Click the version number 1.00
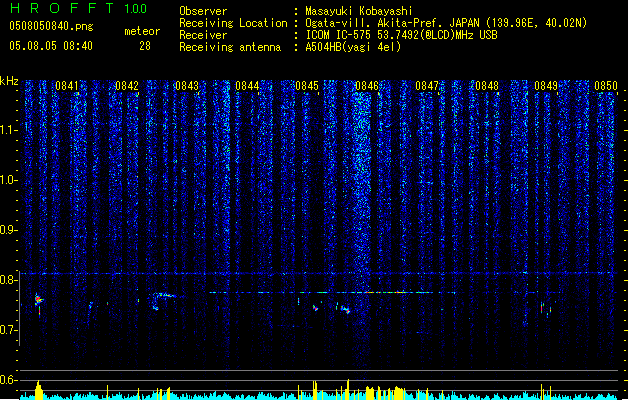The width and height of the screenshot is (629, 400). point(136,9)
